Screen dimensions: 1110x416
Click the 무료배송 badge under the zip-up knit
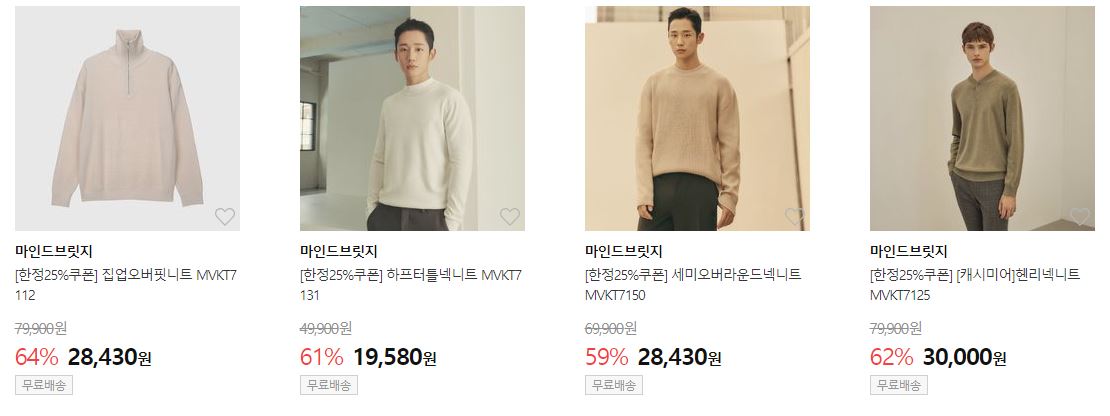(44, 385)
